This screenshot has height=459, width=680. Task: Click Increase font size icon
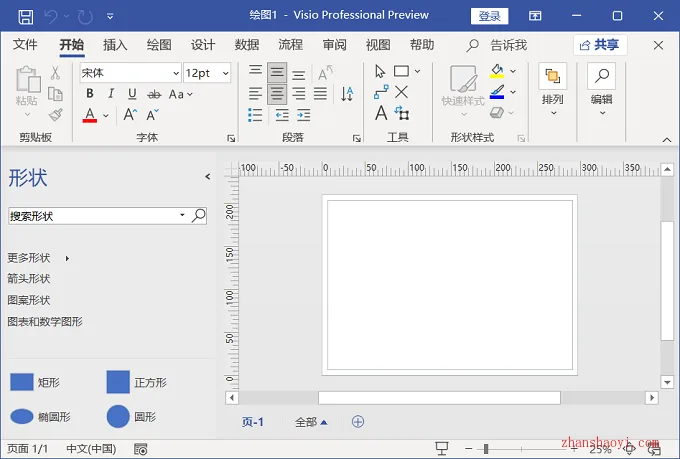[x=130, y=115]
